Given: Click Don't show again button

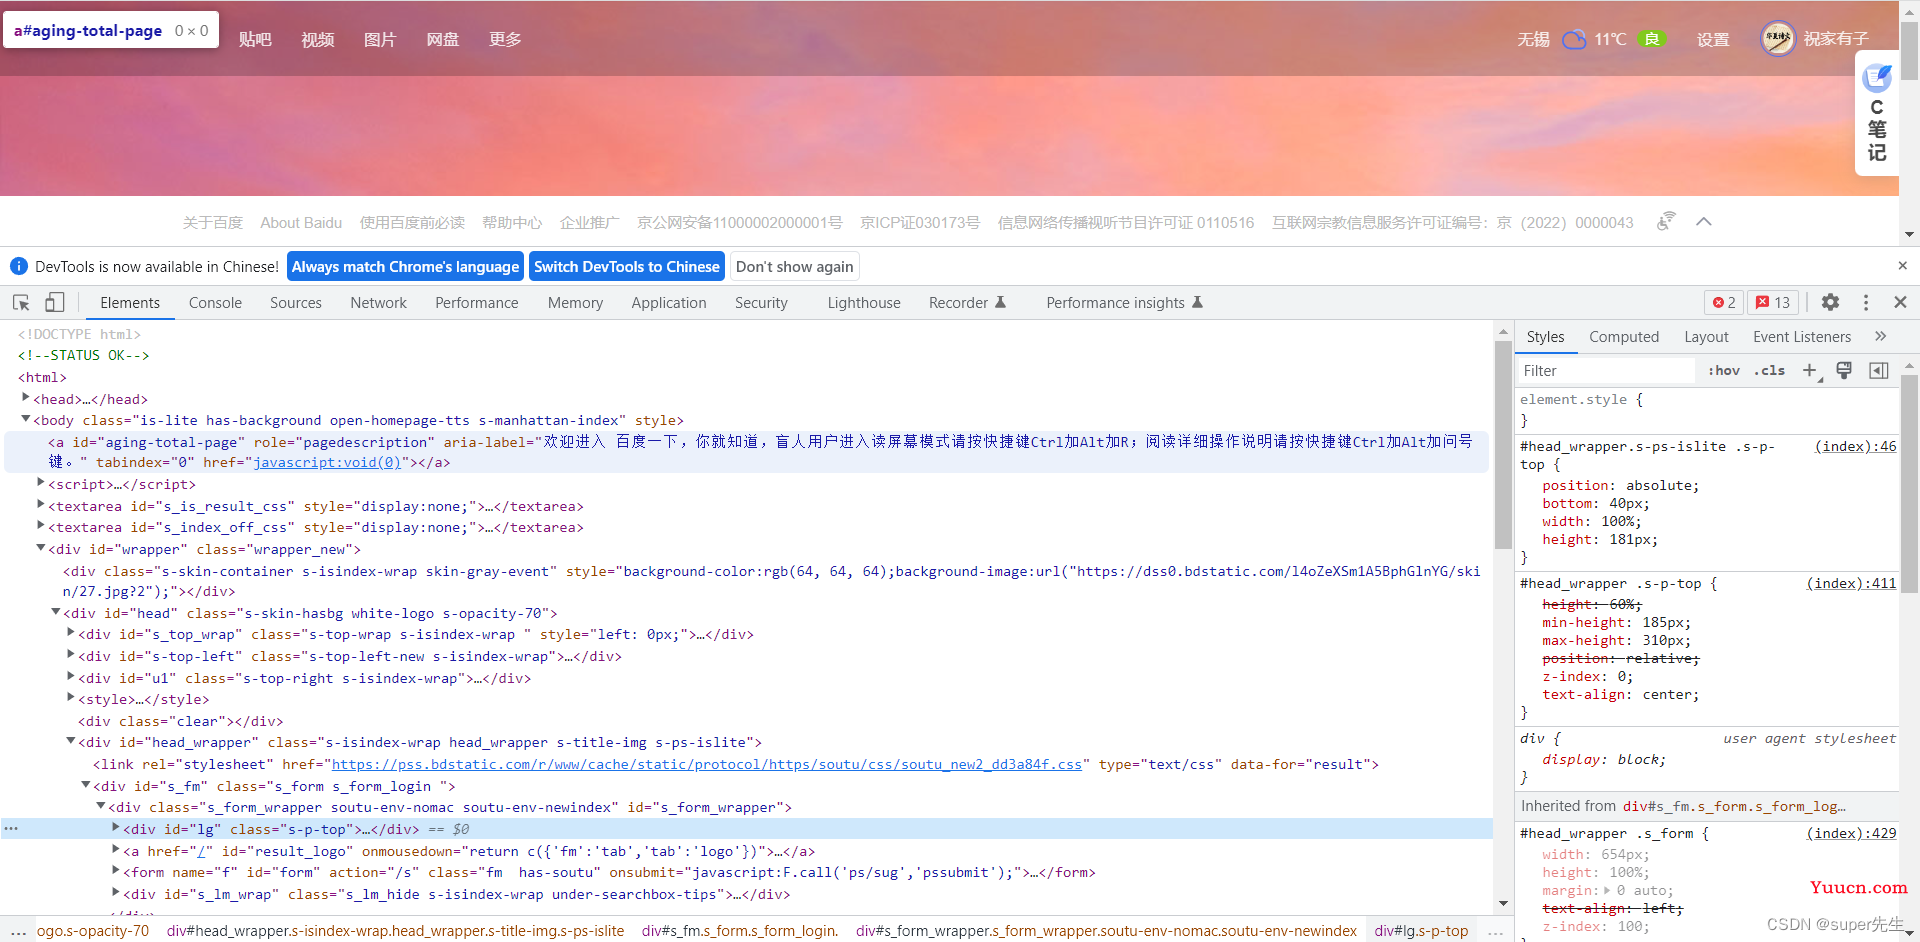Looking at the screenshot, I should (x=795, y=267).
